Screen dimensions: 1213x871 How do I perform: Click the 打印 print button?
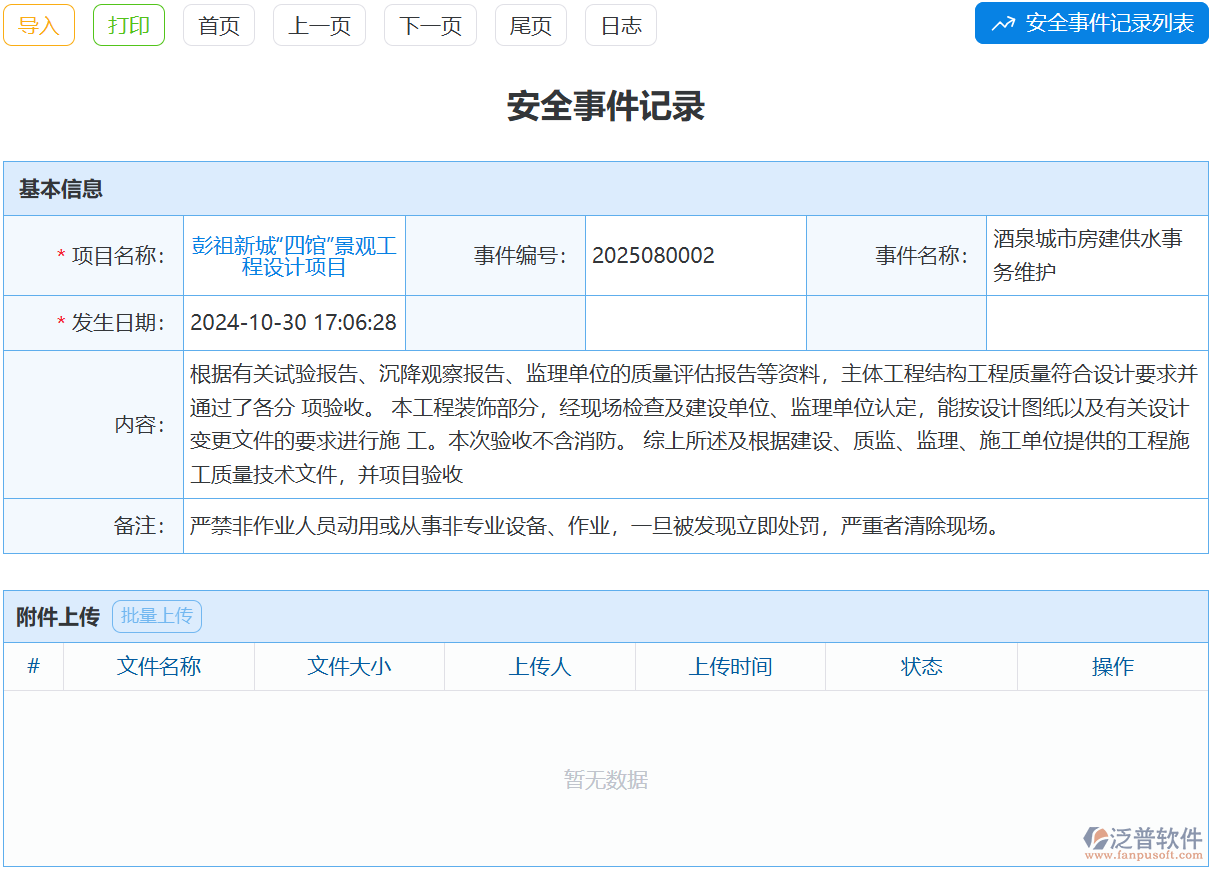pos(128,24)
